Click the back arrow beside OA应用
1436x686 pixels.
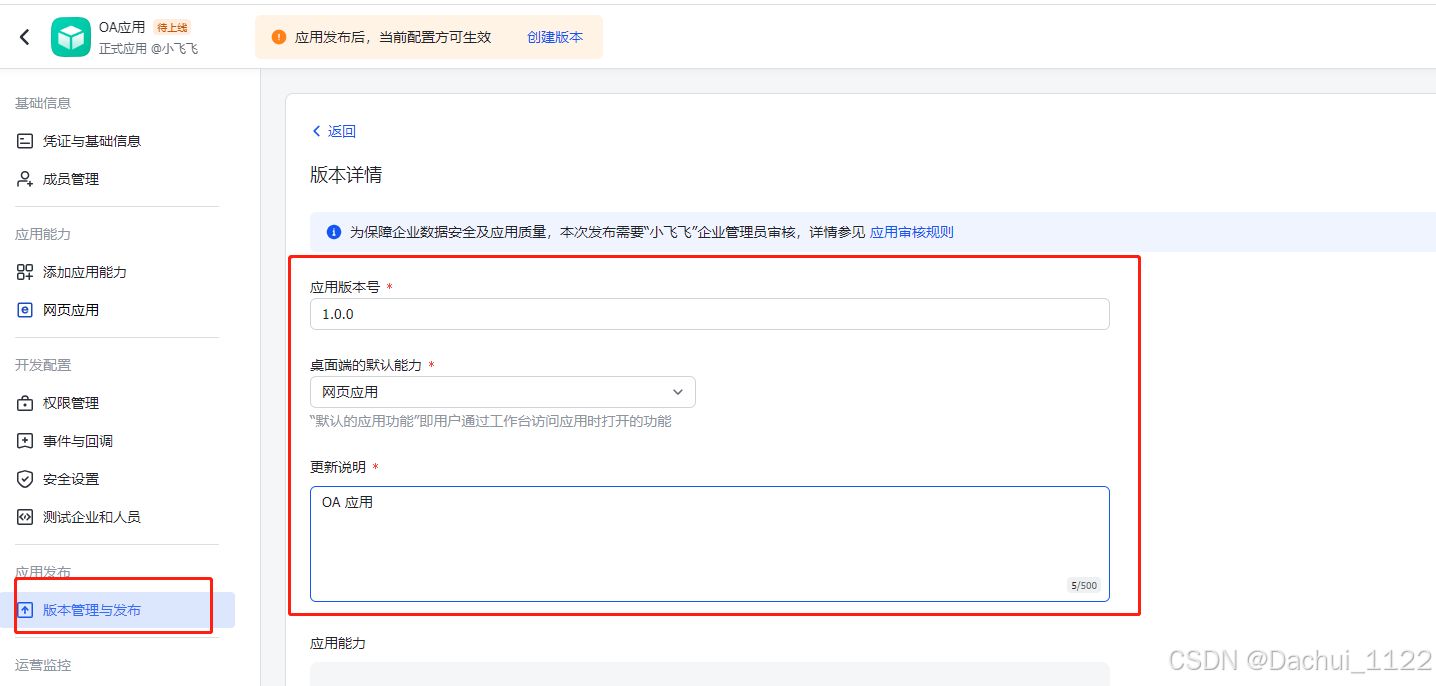pyautogui.click(x=25, y=37)
